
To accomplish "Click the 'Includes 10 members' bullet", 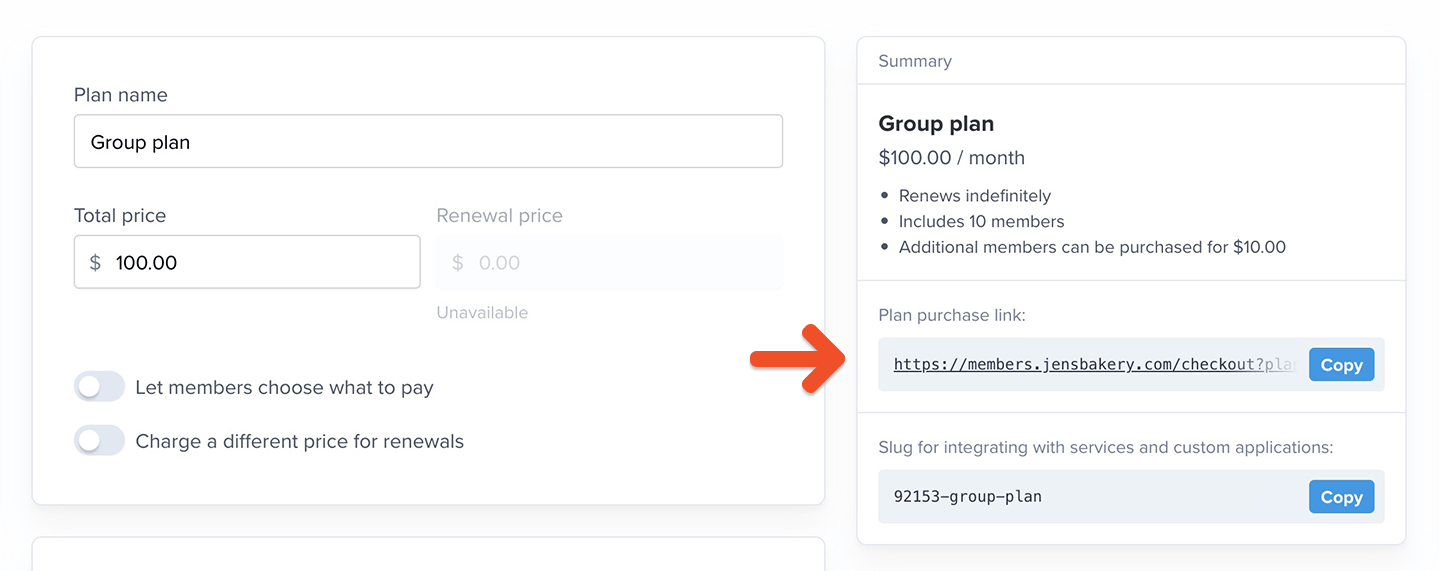I will 981,222.
